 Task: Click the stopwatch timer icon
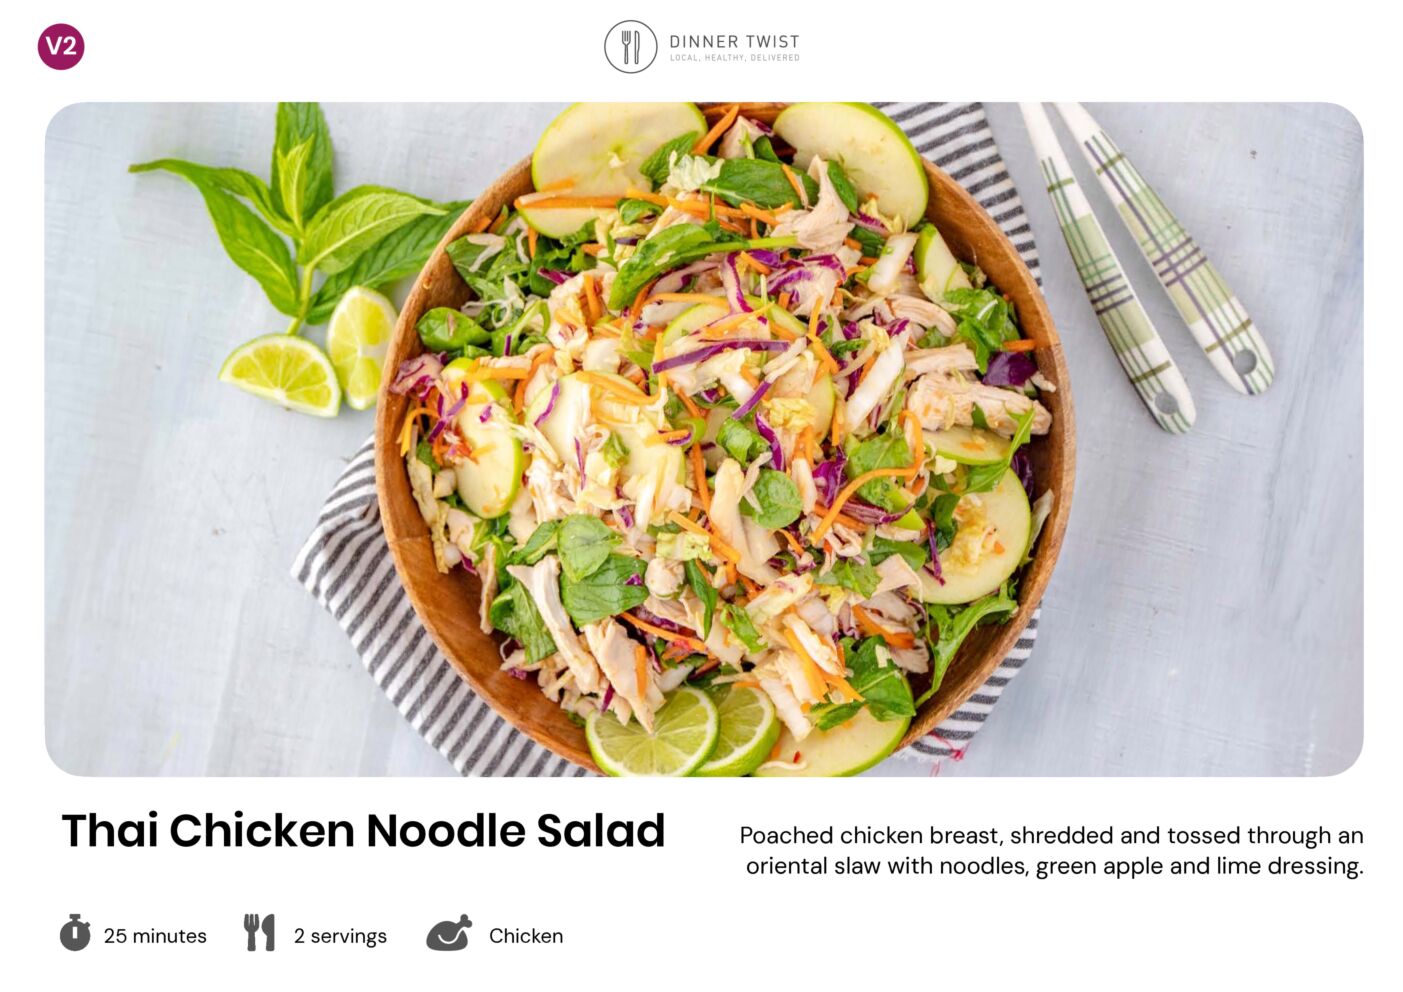75,932
